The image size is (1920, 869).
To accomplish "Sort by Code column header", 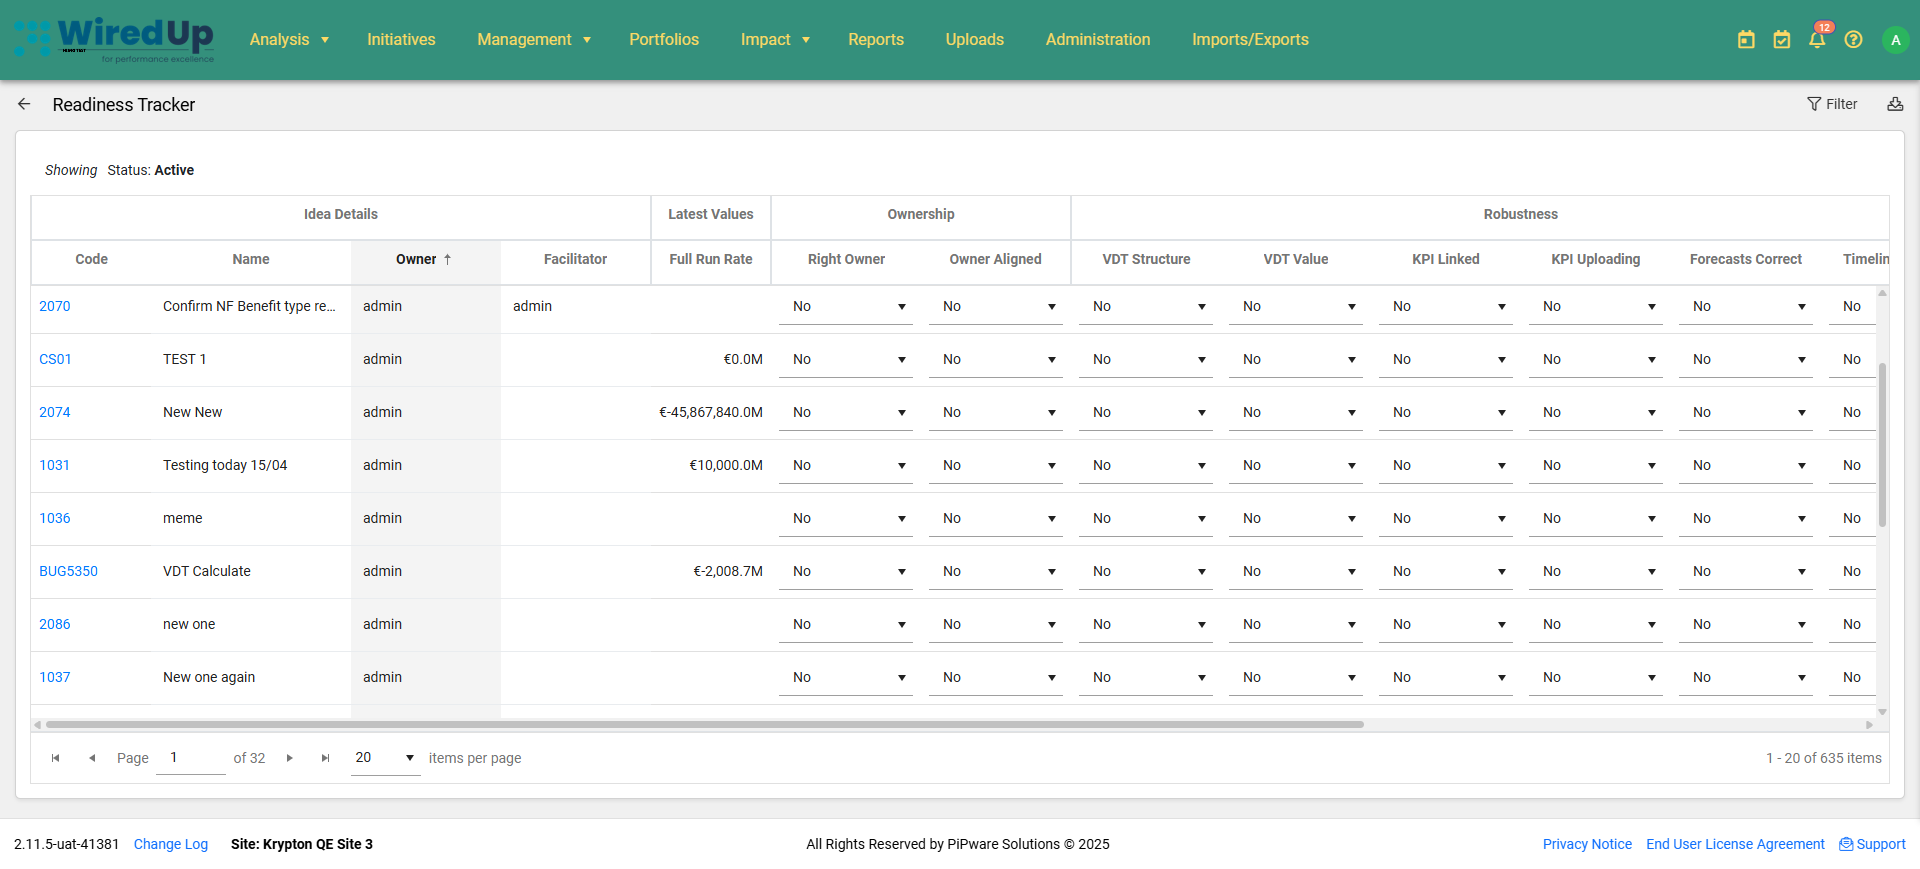I will coord(91,259).
